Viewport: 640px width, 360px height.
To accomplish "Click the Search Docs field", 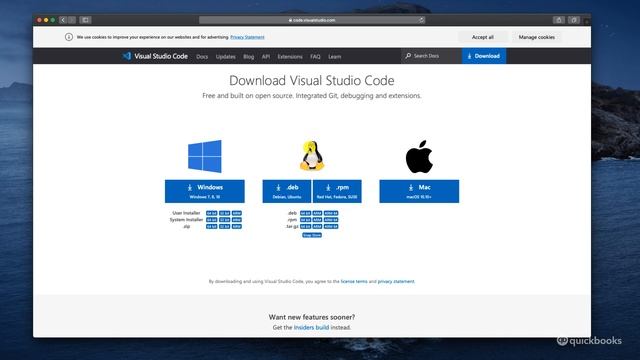I will [431, 56].
